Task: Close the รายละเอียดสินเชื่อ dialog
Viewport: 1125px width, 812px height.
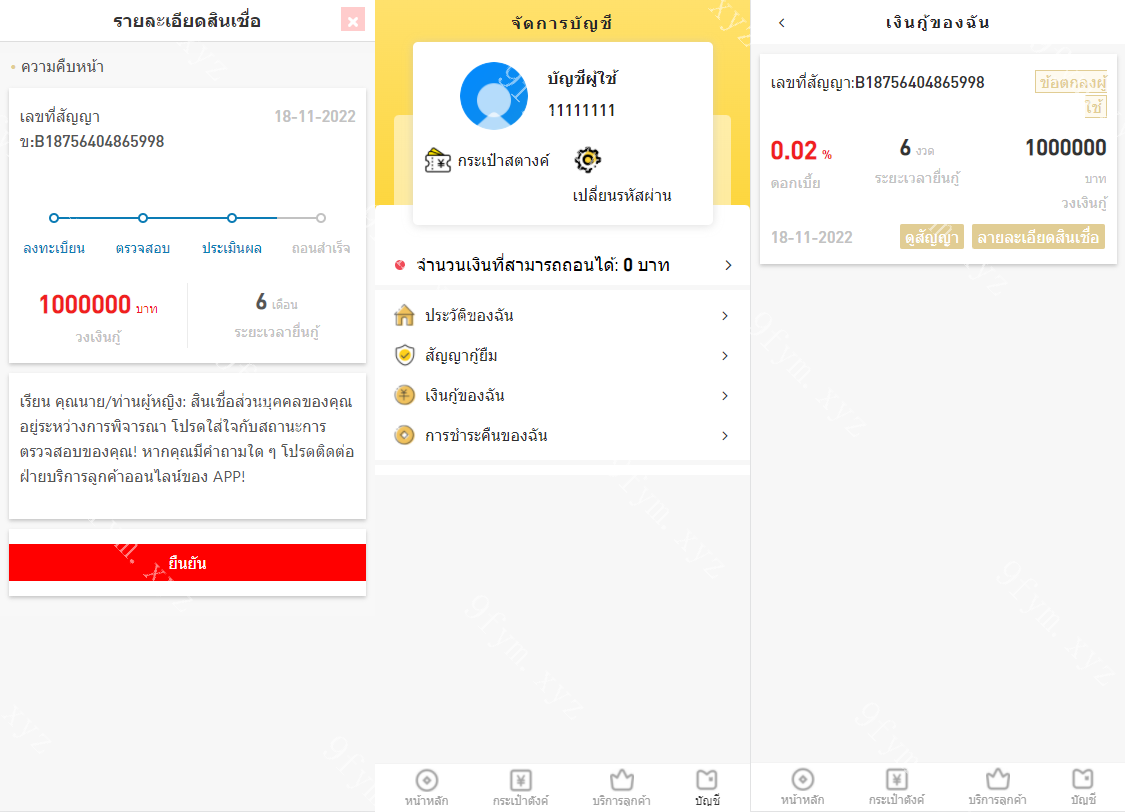Action: point(352,20)
